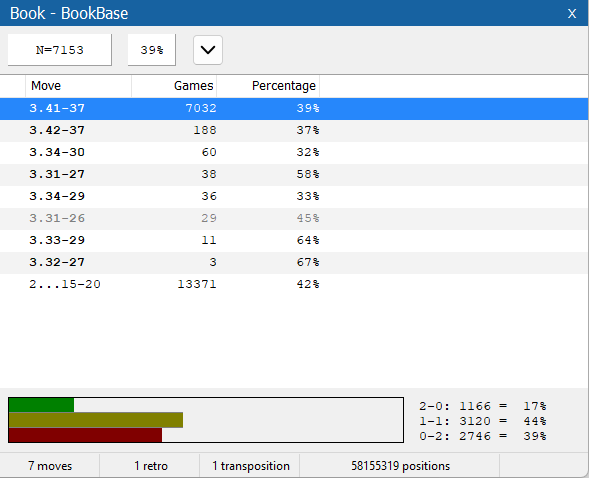
Task: Click the '1 transposition' status entry
Action: 251,466
